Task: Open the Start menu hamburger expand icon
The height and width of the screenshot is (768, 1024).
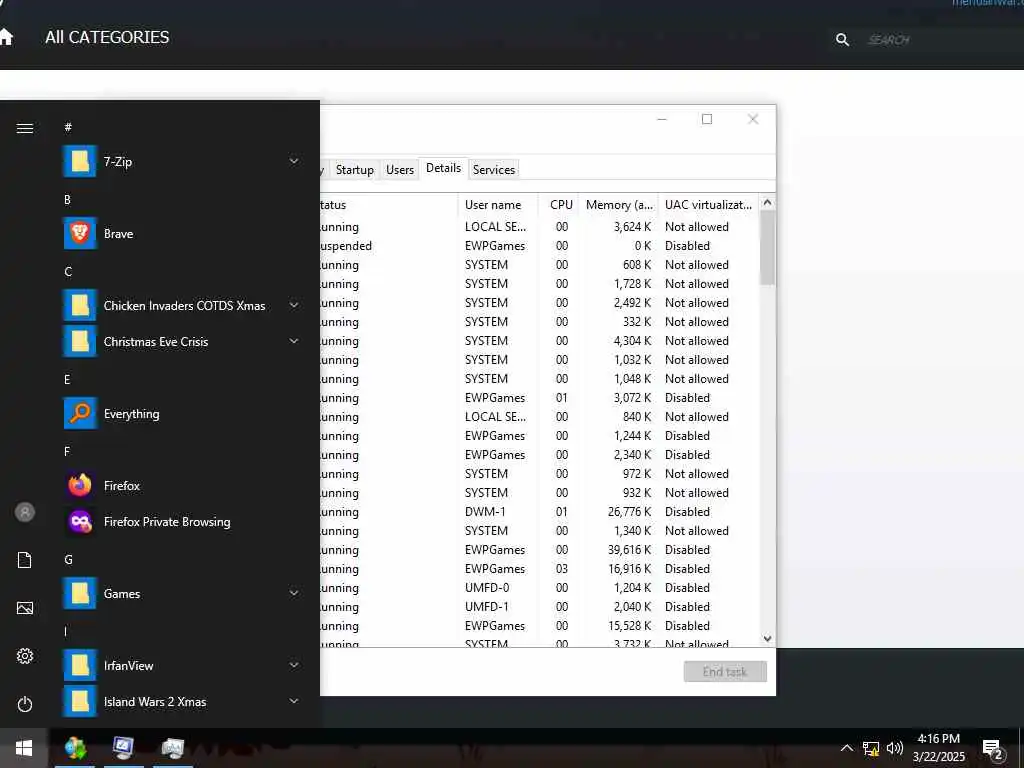Action: pos(25,128)
